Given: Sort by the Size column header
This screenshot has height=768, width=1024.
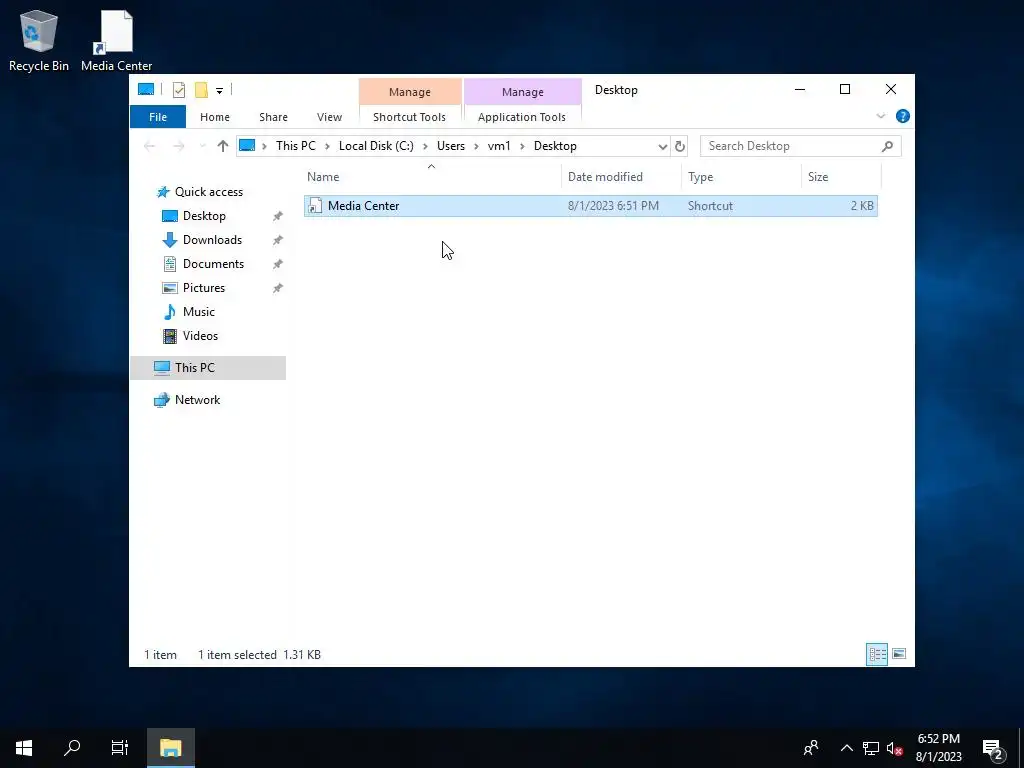Looking at the screenshot, I should 841,177.
